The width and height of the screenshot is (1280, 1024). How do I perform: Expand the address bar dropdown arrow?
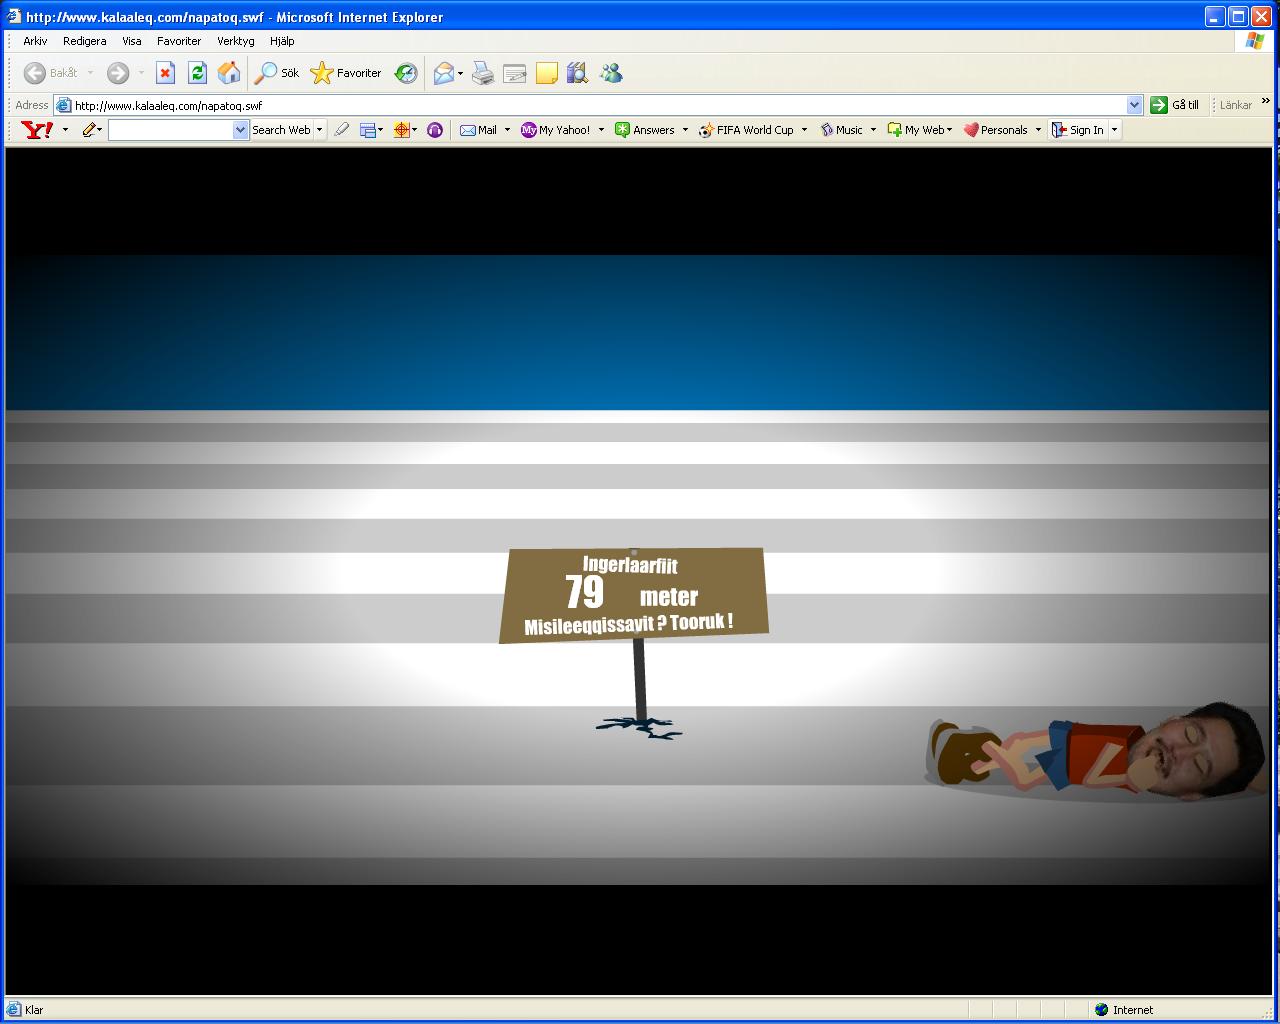[1134, 105]
